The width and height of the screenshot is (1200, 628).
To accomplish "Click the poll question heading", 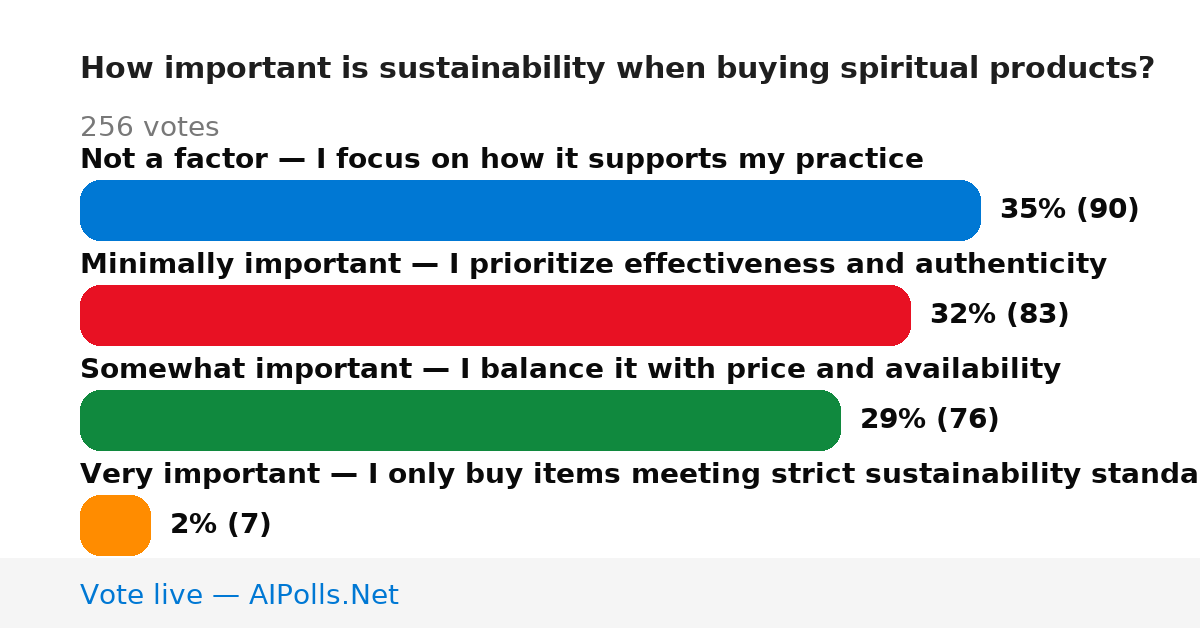I will pyautogui.click(x=617, y=69).
